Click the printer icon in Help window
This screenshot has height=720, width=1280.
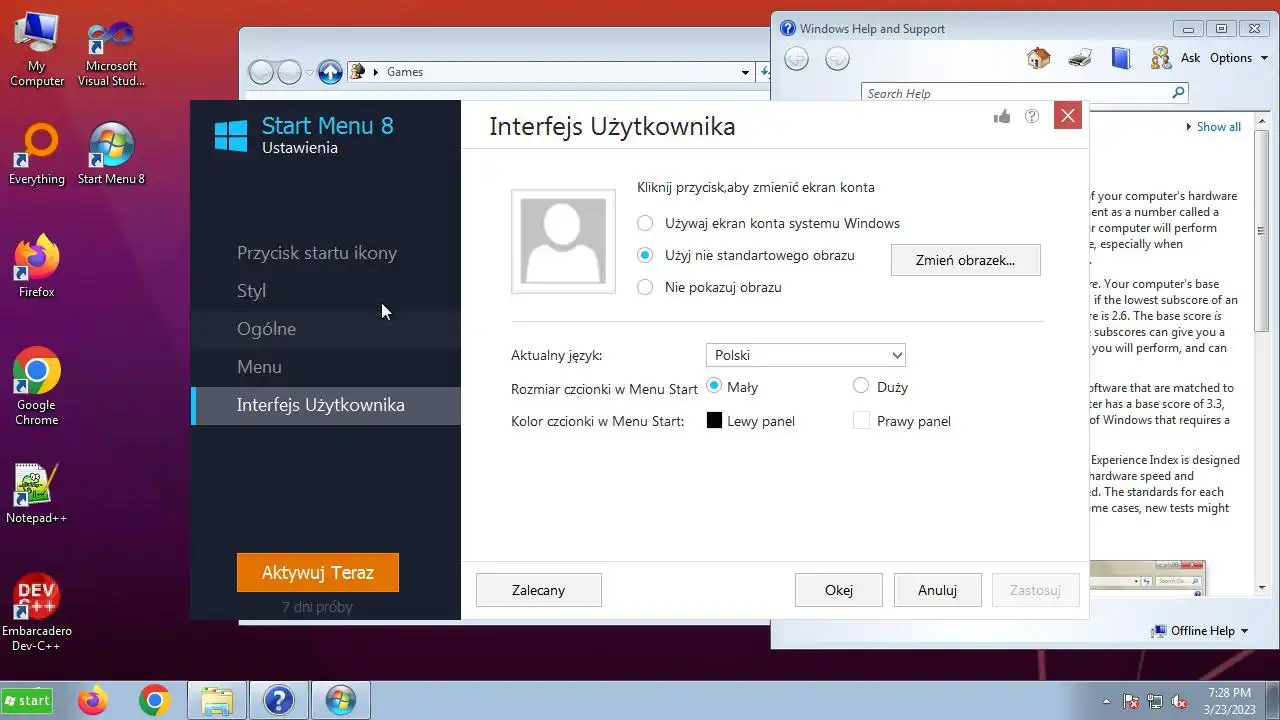1080,58
